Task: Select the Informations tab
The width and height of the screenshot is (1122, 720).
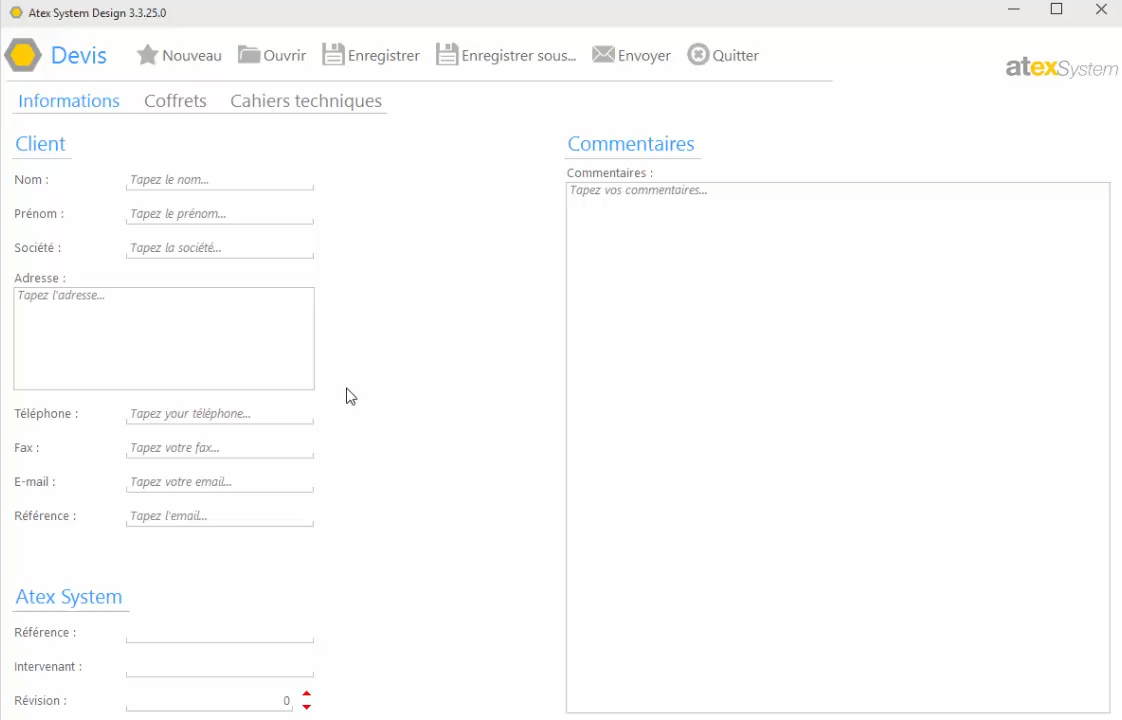Action: (x=69, y=101)
